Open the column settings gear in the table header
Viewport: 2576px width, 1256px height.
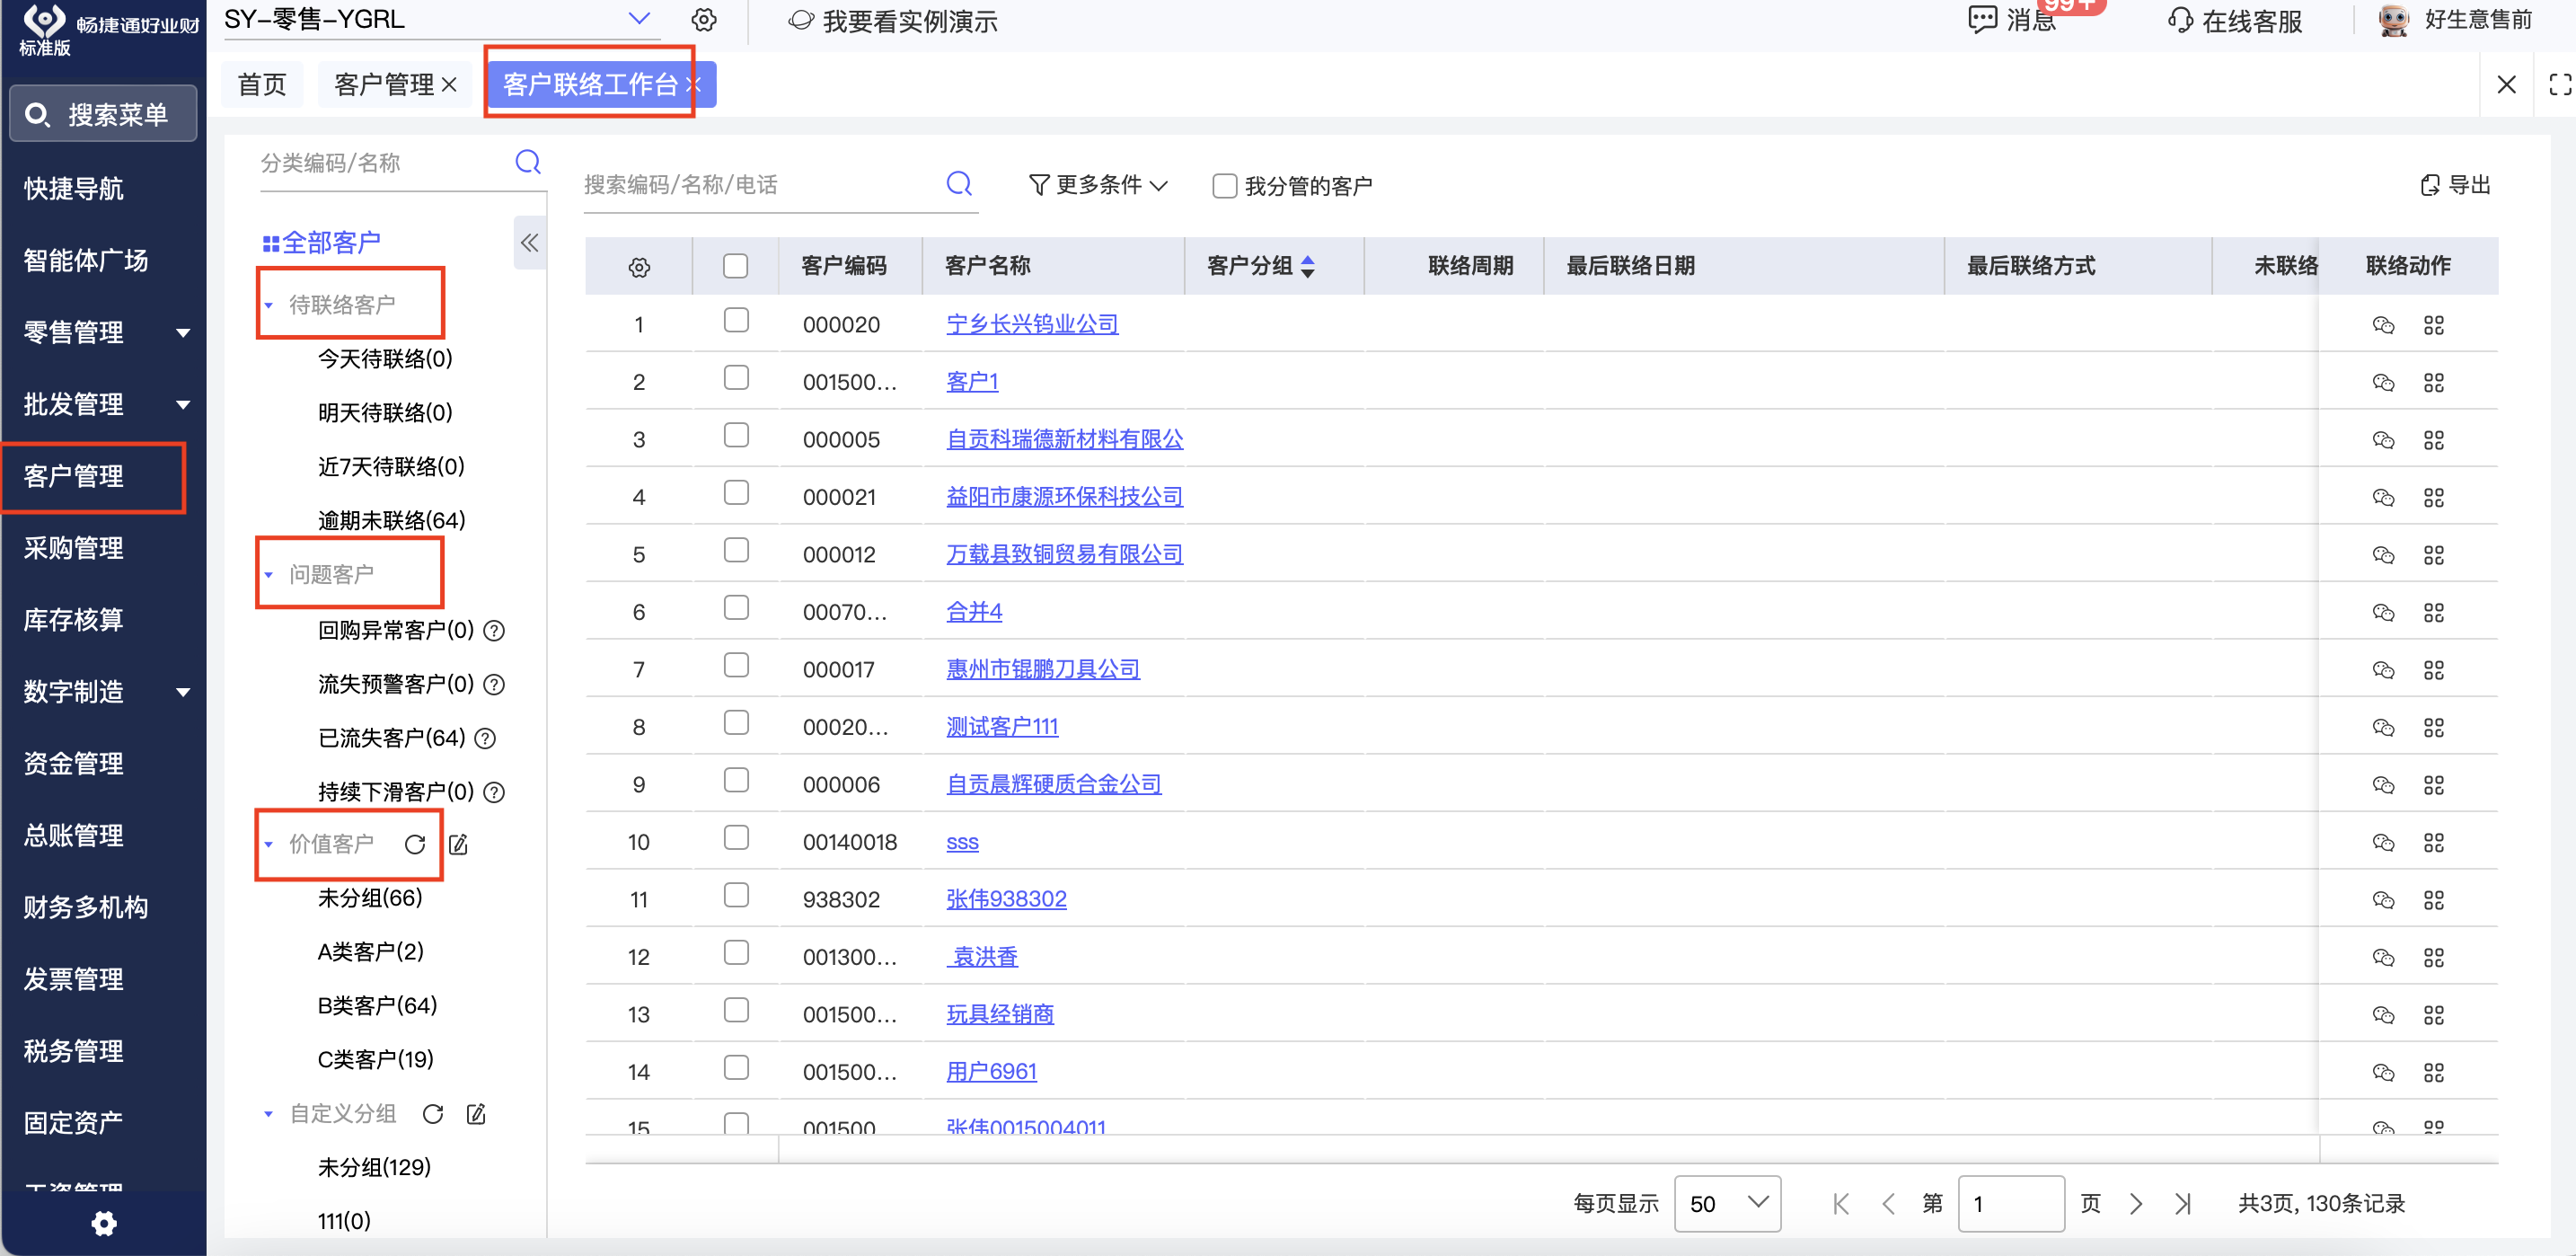tap(639, 267)
